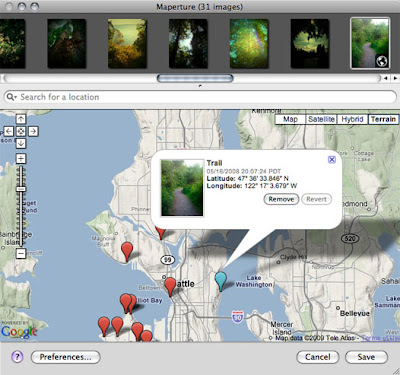
Task: Click the Route 99 shield on map
Action: [x=168, y=260]
